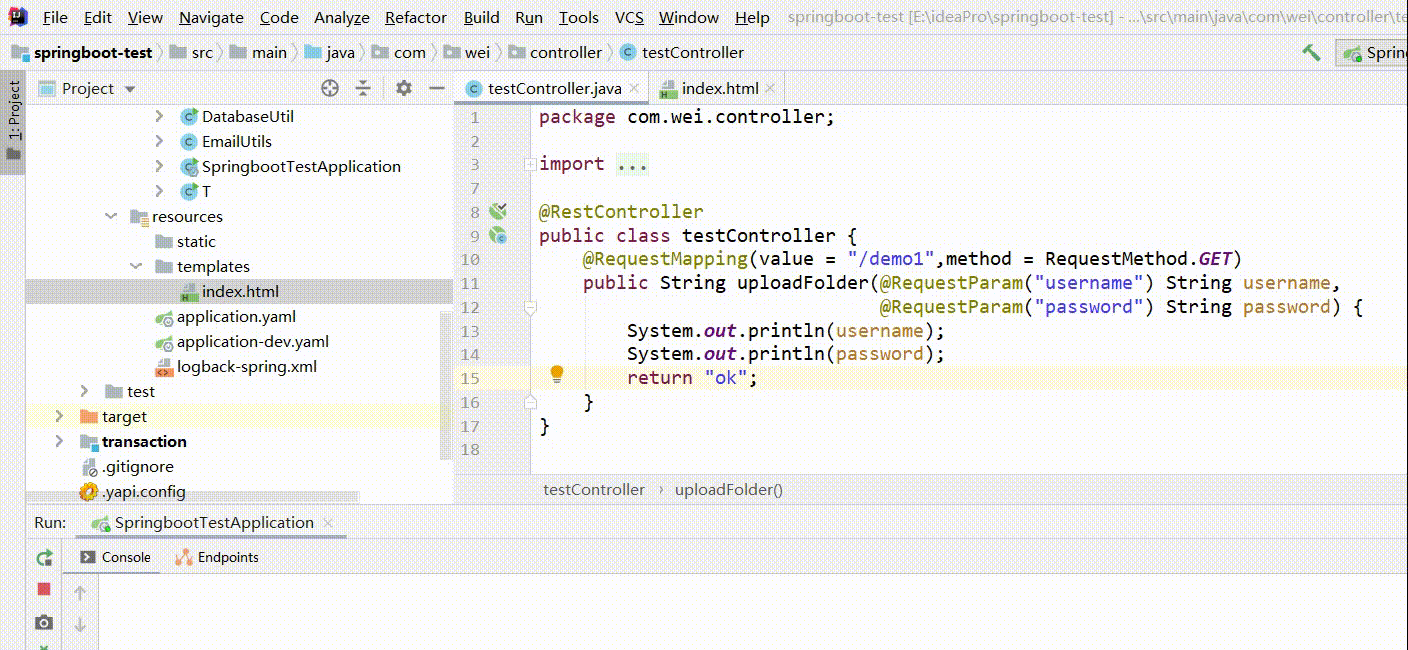The image size is (1408, 650).
Task: Click the Locate/Select Opened File target icon
Action: (330, 88)
